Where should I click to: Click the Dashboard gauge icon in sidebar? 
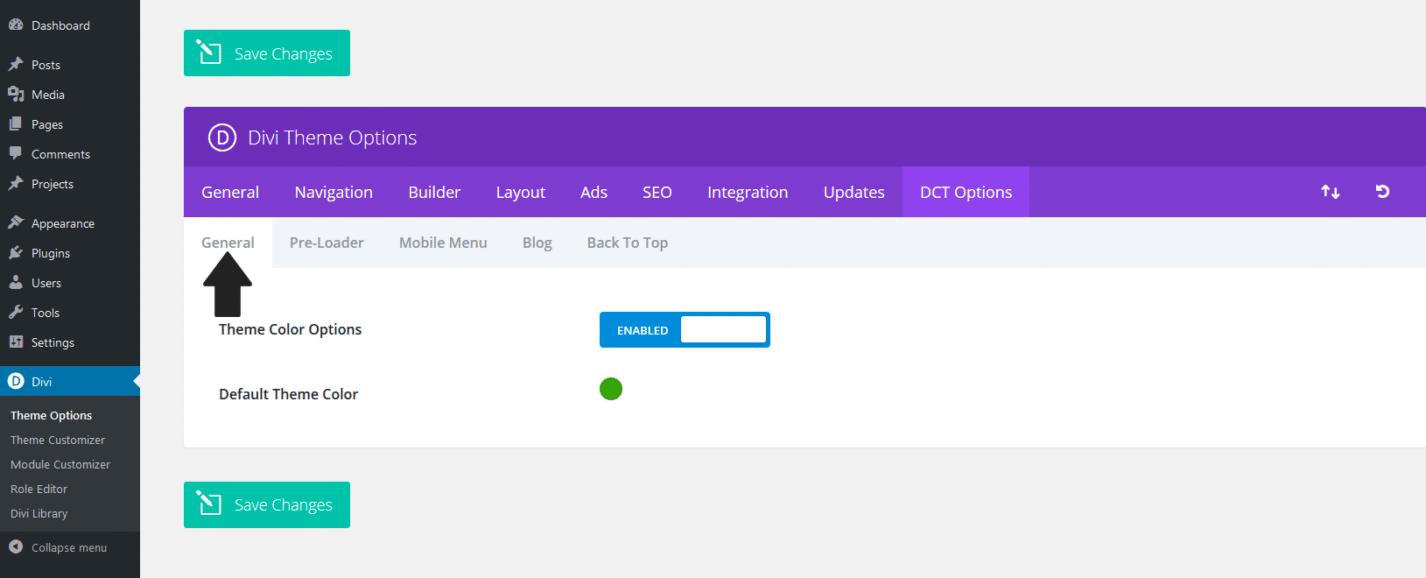pos(15,25)
